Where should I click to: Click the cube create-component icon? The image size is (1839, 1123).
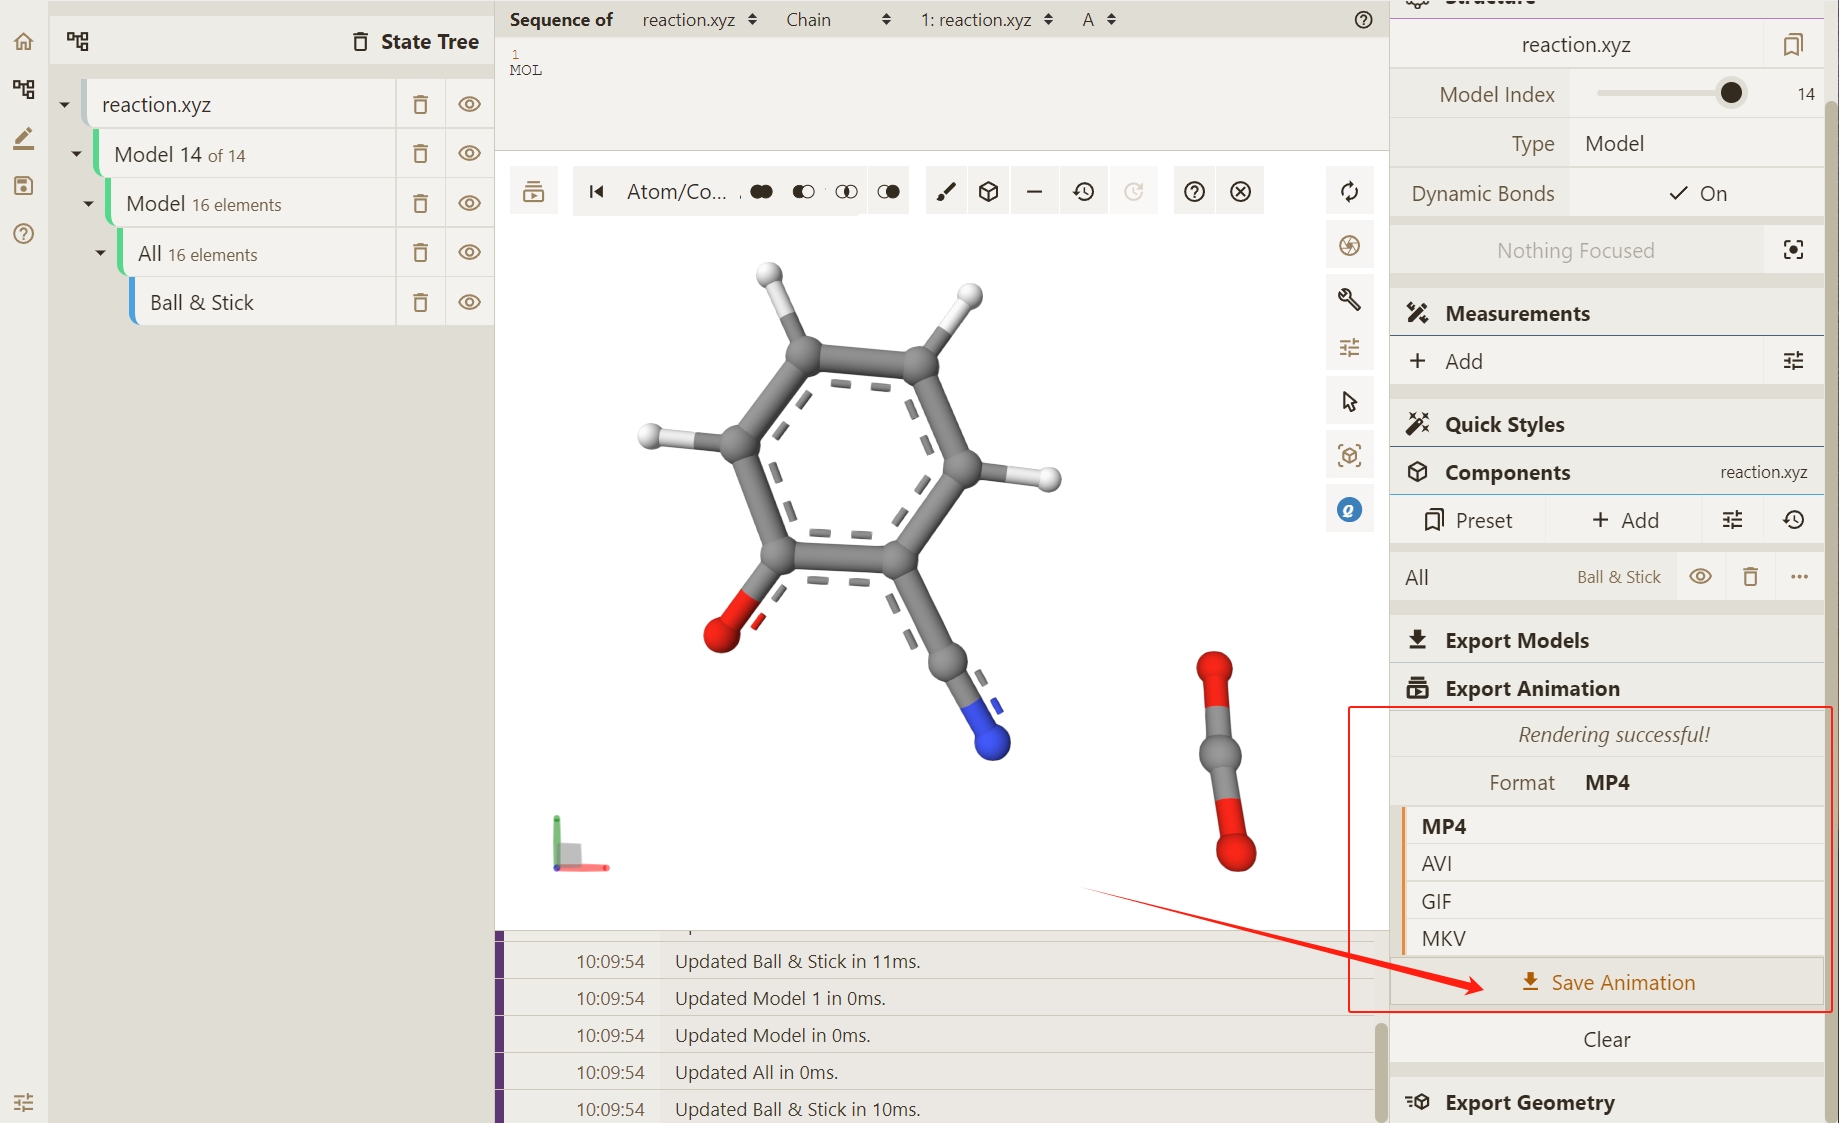coord(988,192)
